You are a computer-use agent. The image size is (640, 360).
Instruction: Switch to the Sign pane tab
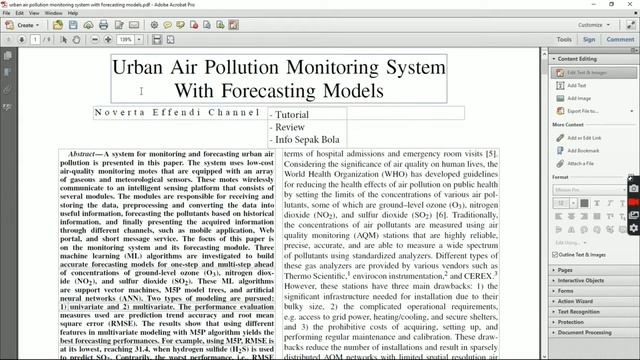point(589,39)
